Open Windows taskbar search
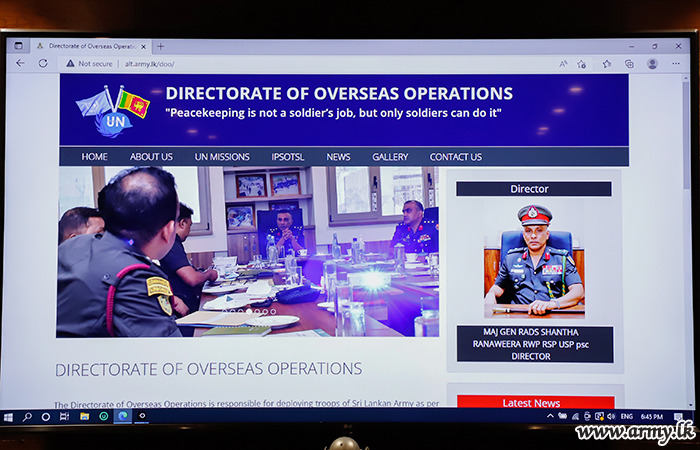The image size is (700, 450). [x=27, y=417]
